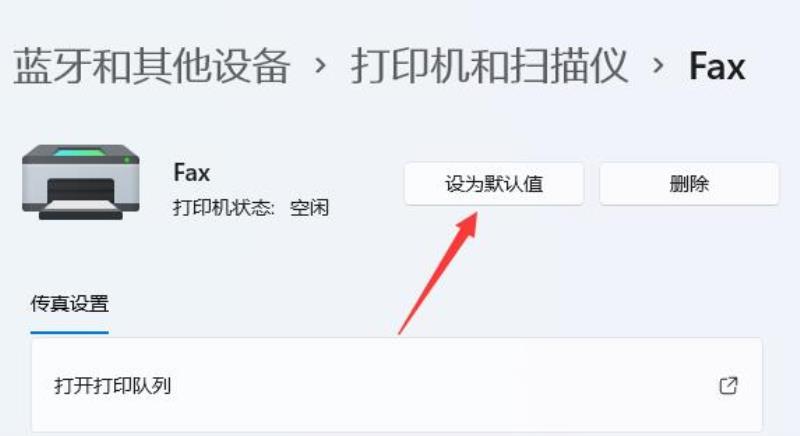Navigate to 打印机和扫描仪 breadcrumb
The image size is (800, 436).
(x=489, y=66)
